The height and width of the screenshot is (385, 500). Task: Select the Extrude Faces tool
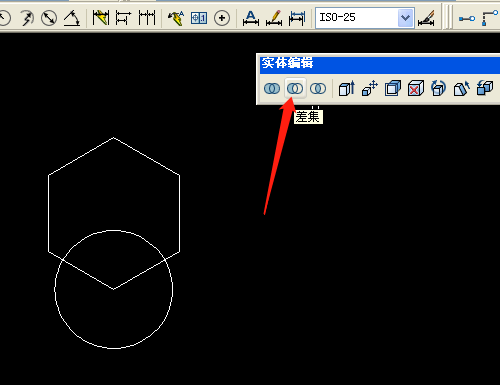pos(347,88)
